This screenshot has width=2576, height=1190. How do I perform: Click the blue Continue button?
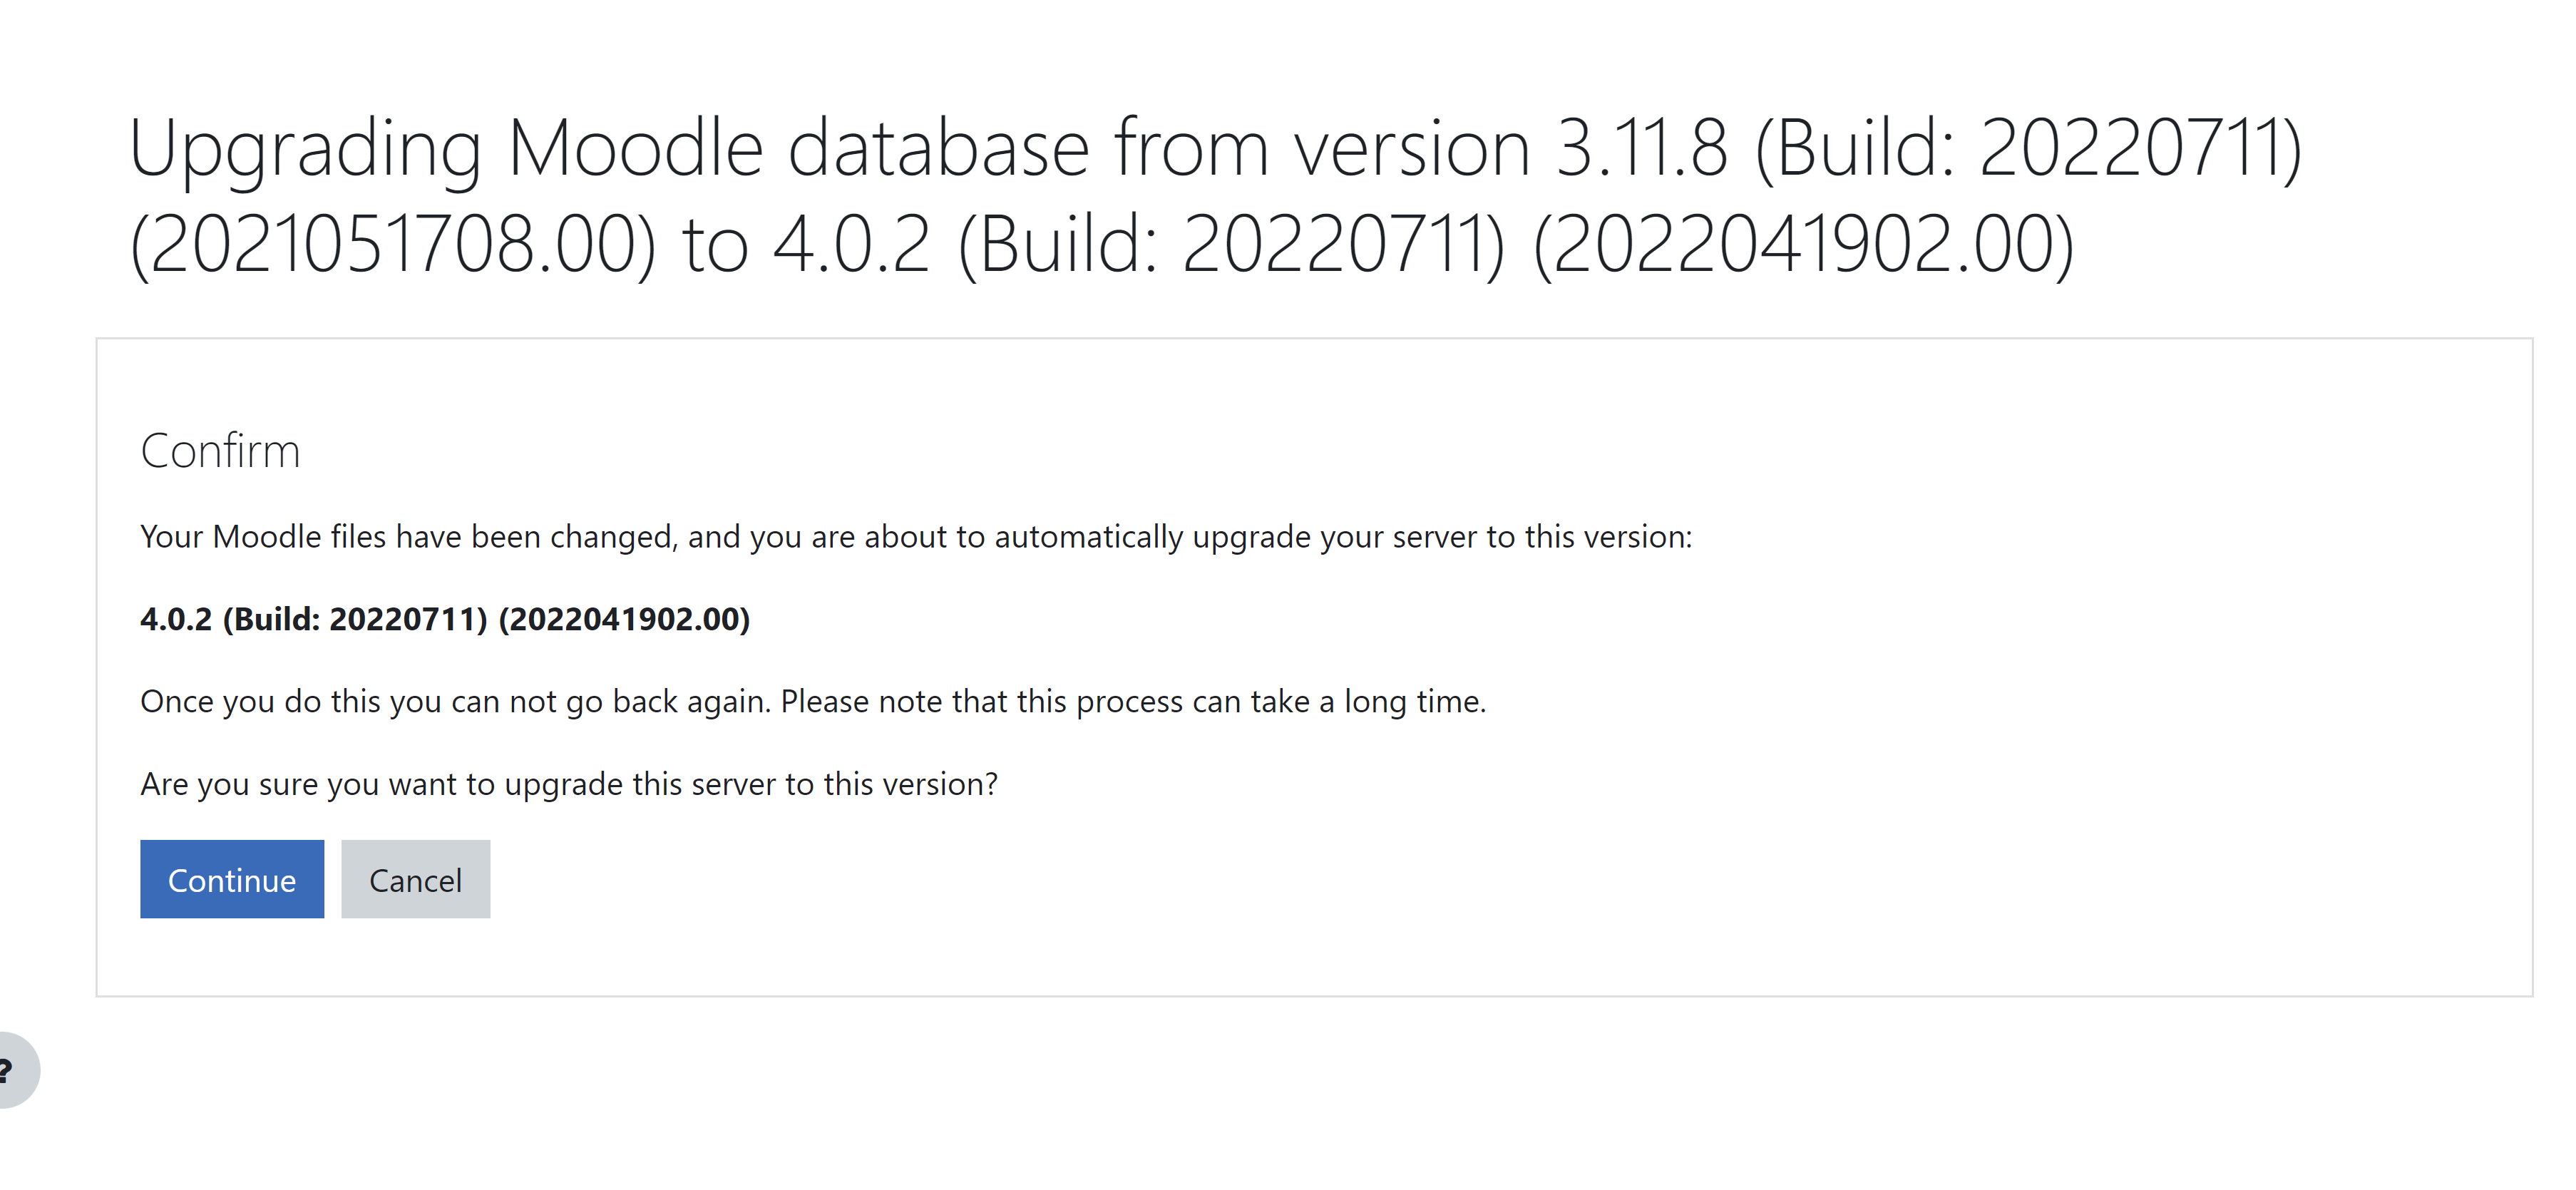point(232,879)
